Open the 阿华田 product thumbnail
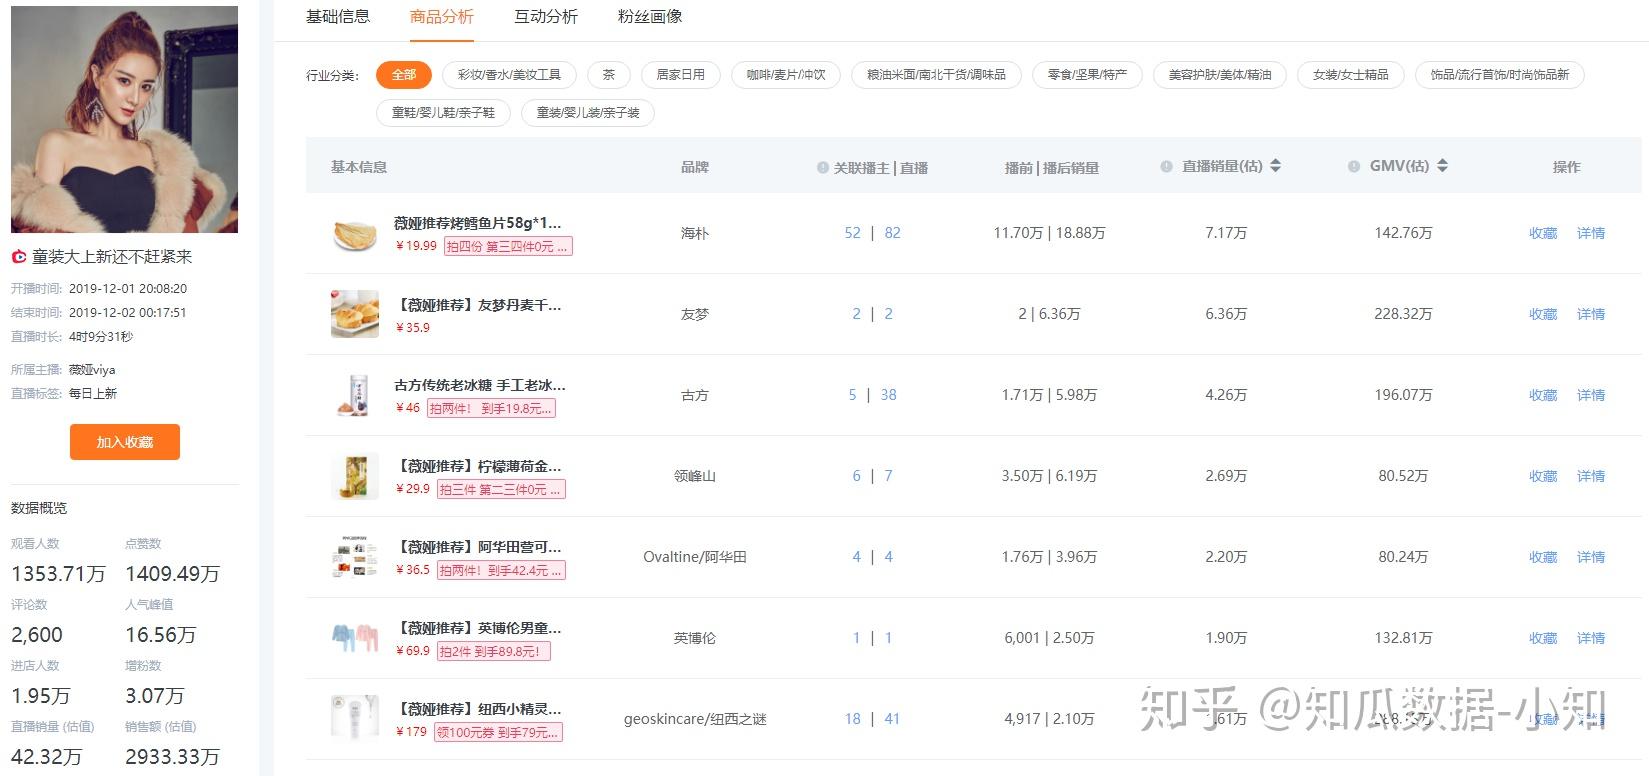This screenshot has height=776, width=1649. 355,557
